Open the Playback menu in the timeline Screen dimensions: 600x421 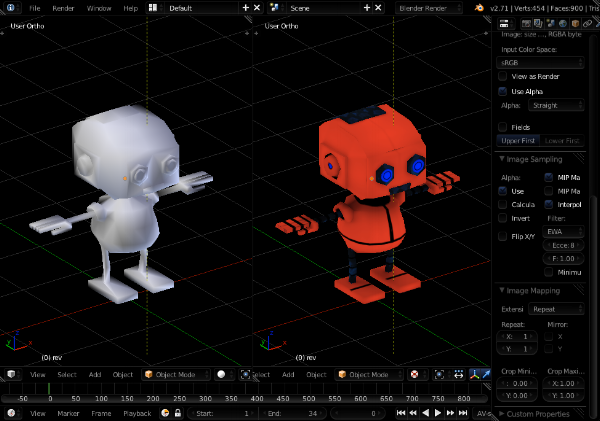[137, 413]
